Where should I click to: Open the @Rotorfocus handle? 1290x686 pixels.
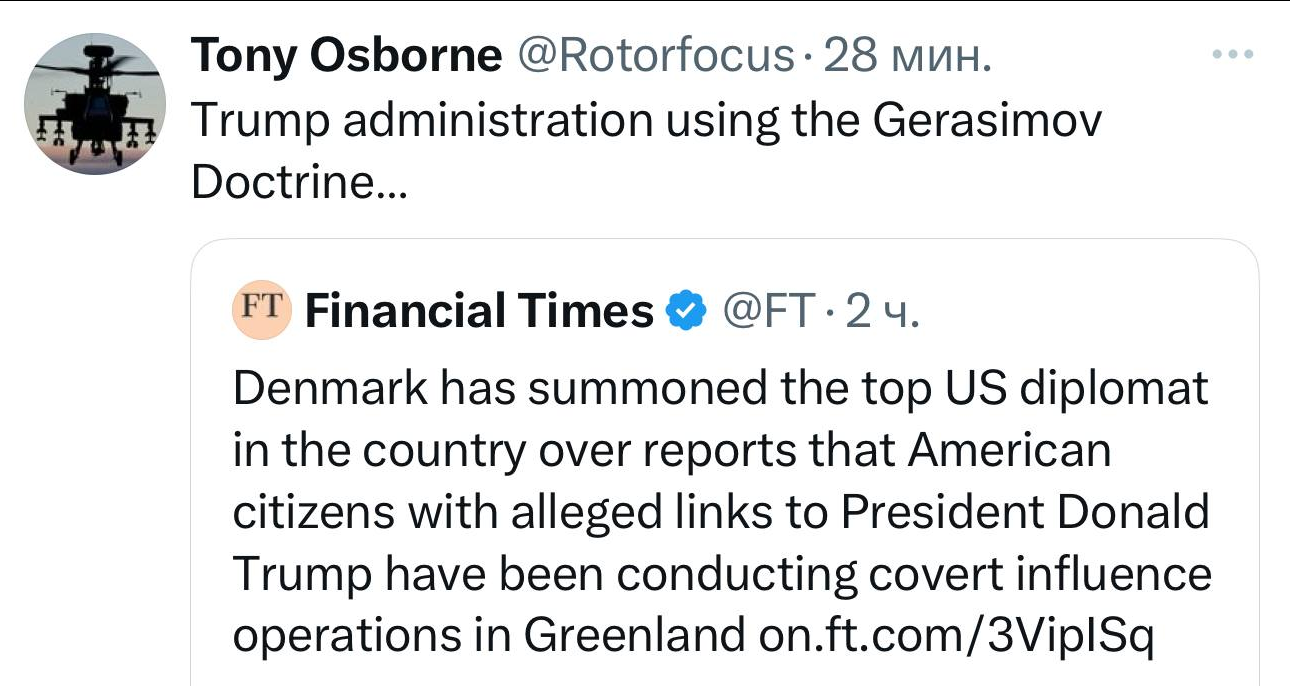654,56
